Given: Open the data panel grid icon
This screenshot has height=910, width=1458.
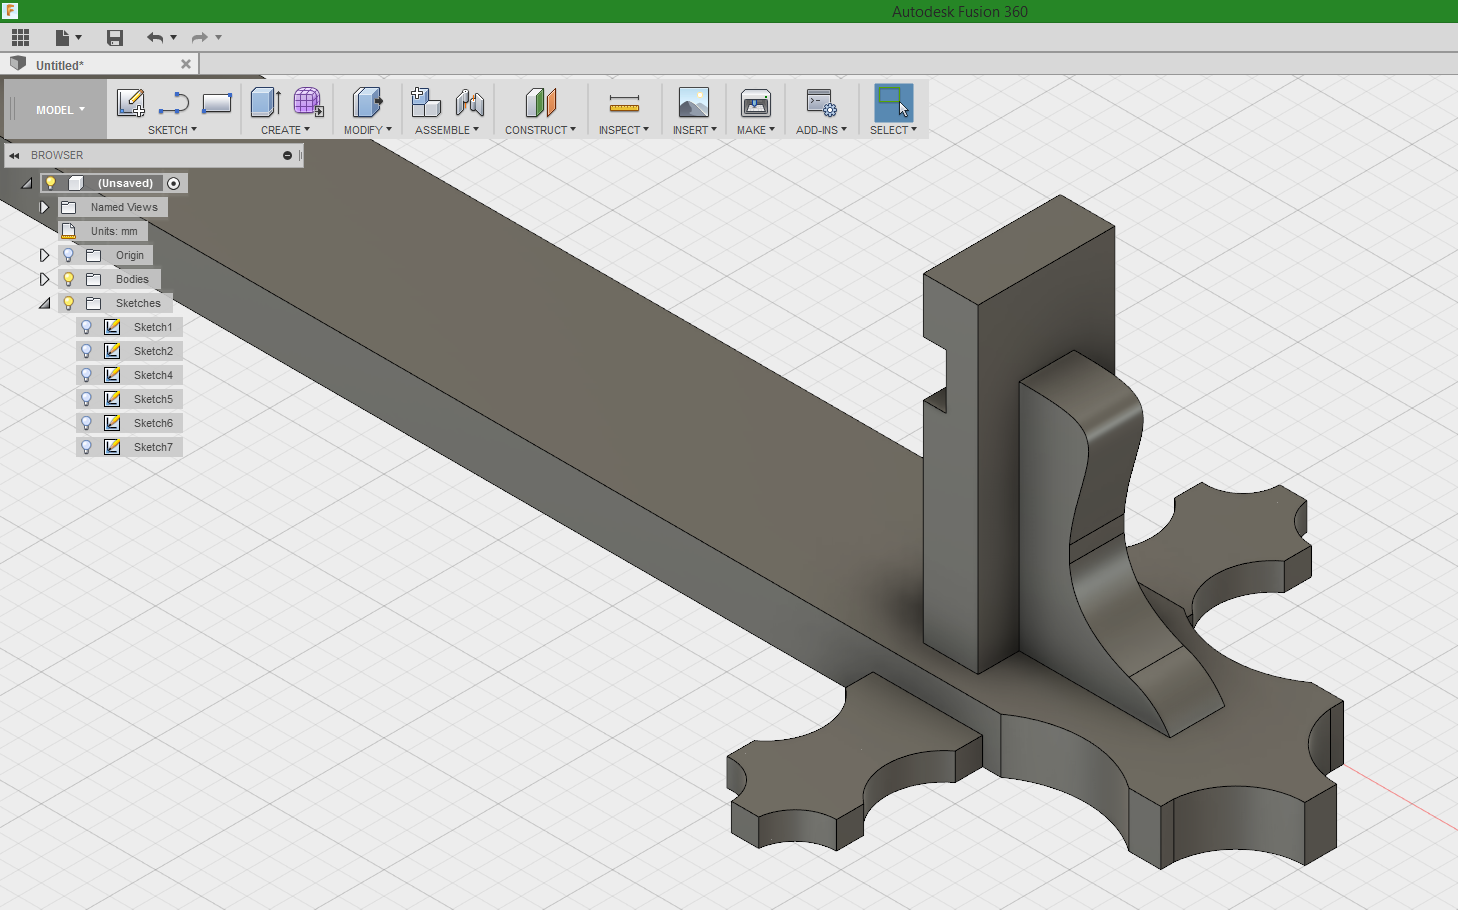Looking at the screenshot, I should 20,38.
